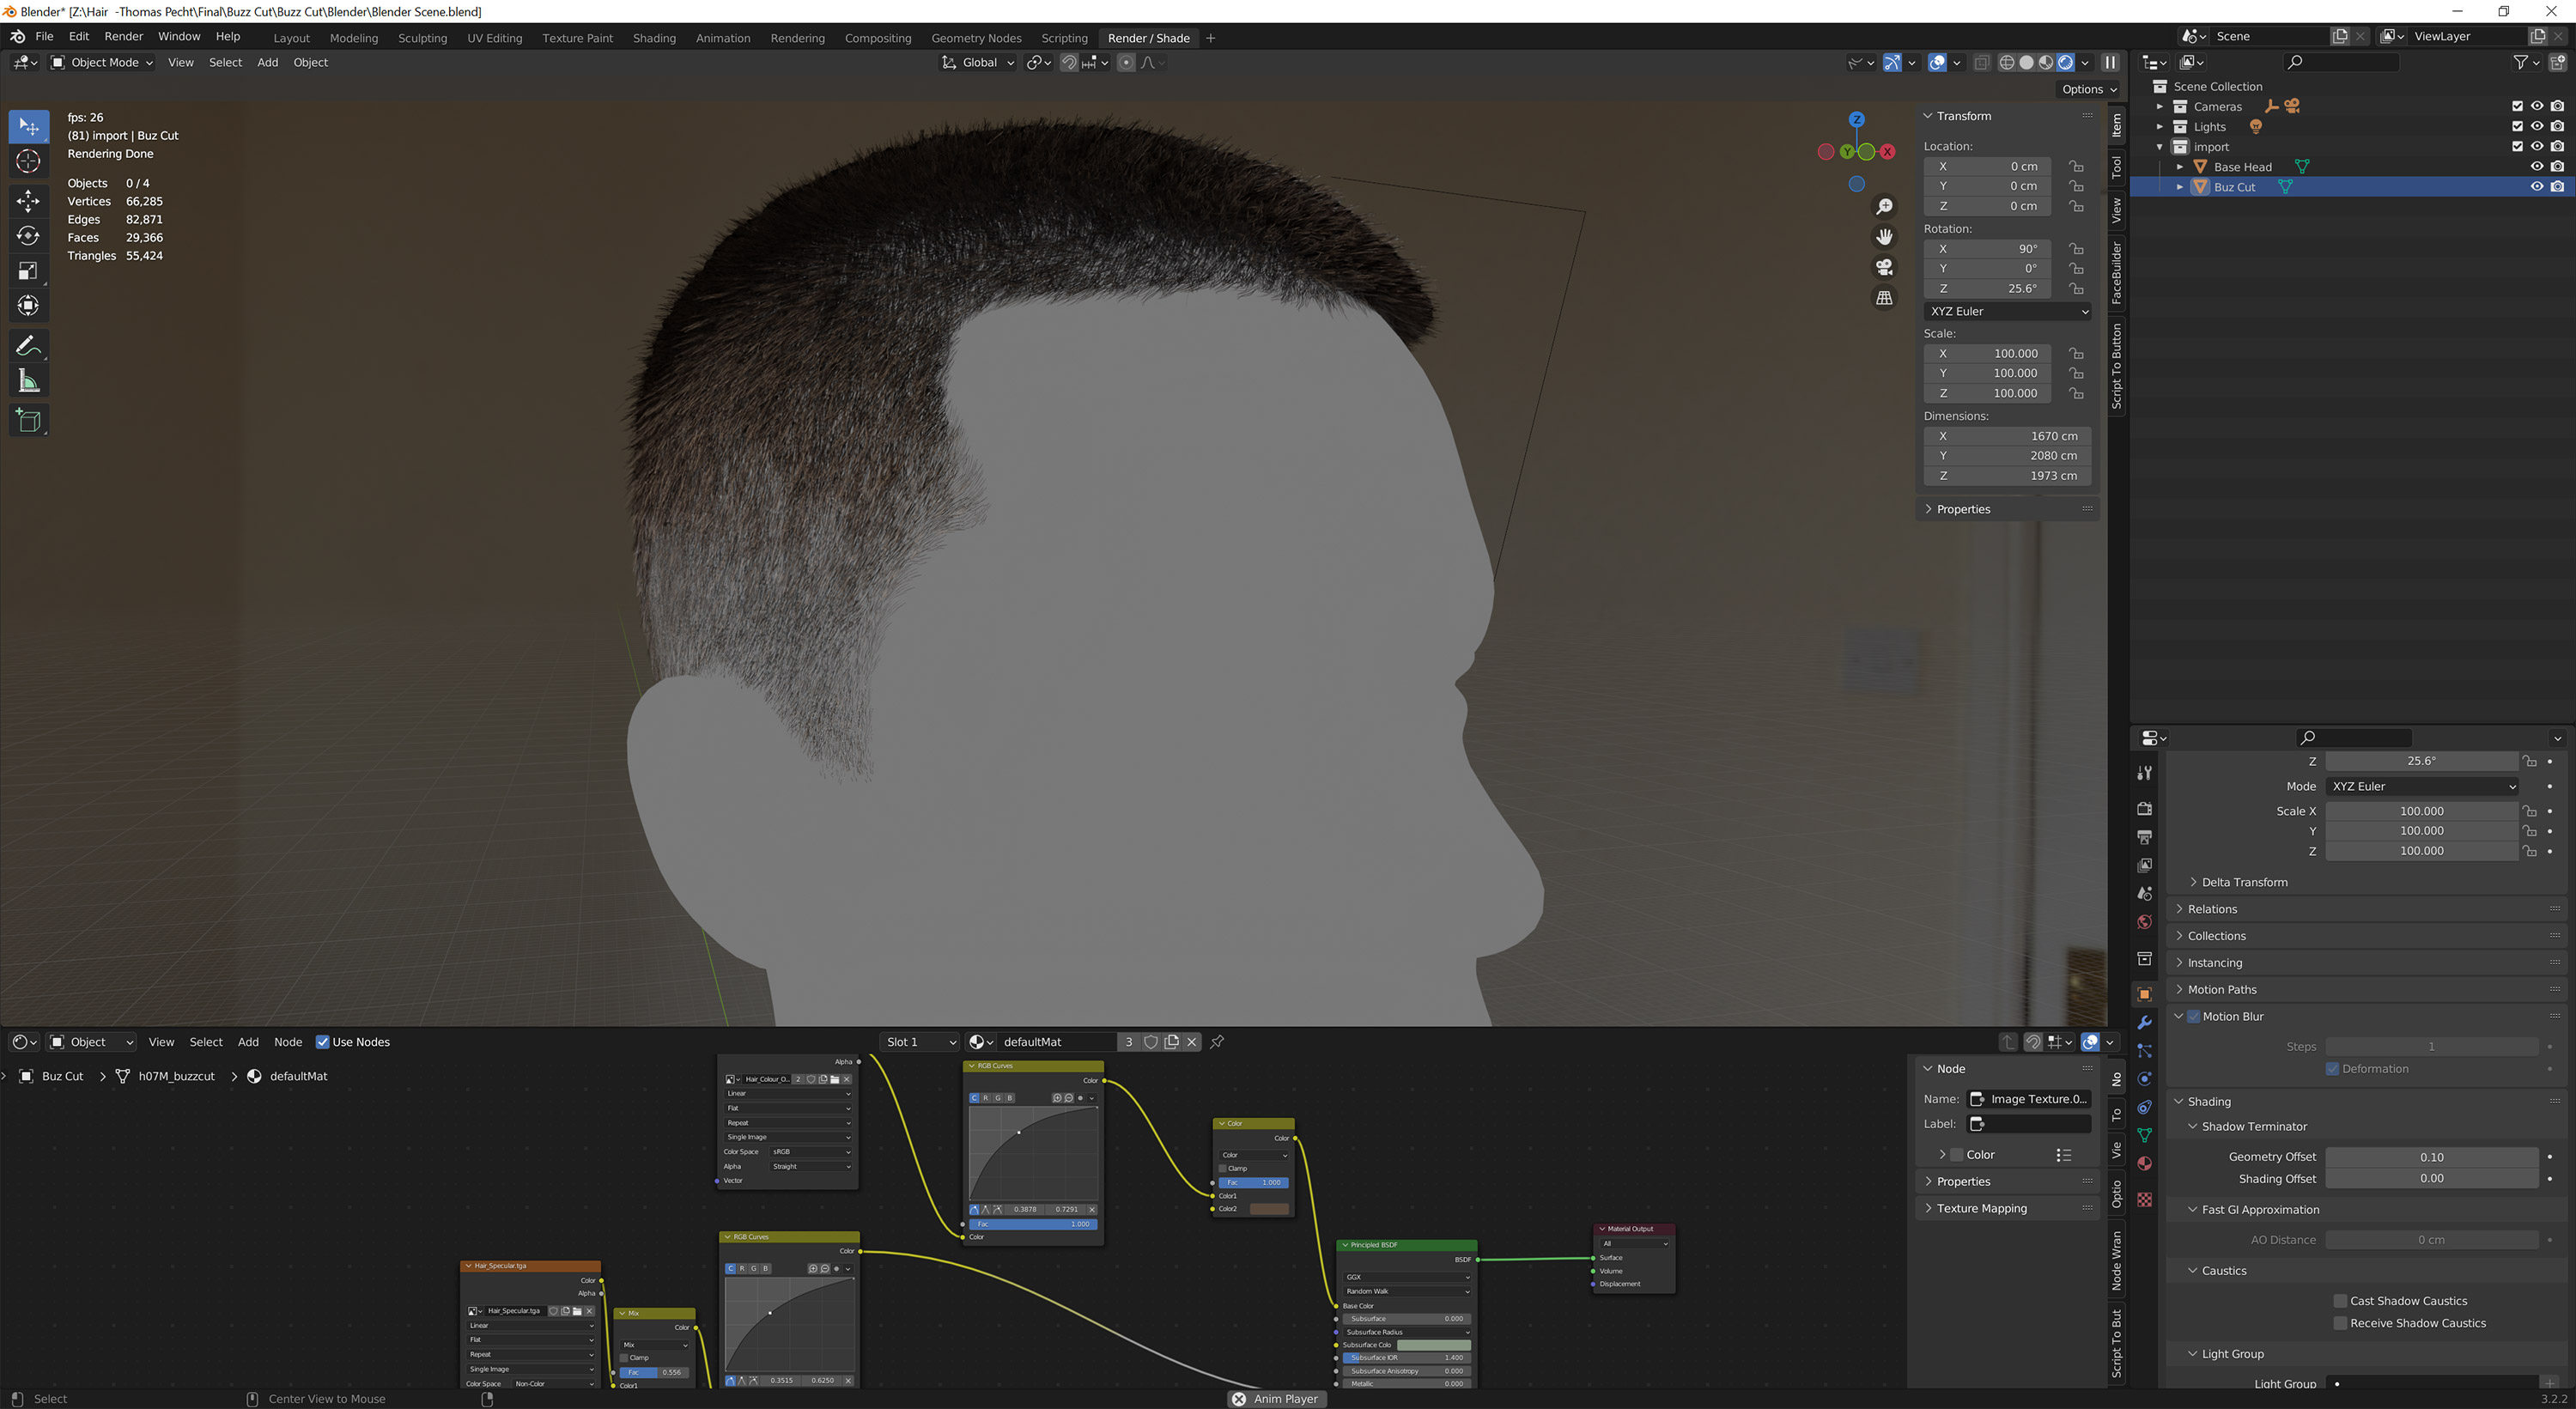Select the Annotate tool
Viewport: 2576px width, 1409px height.
point(28,345)
